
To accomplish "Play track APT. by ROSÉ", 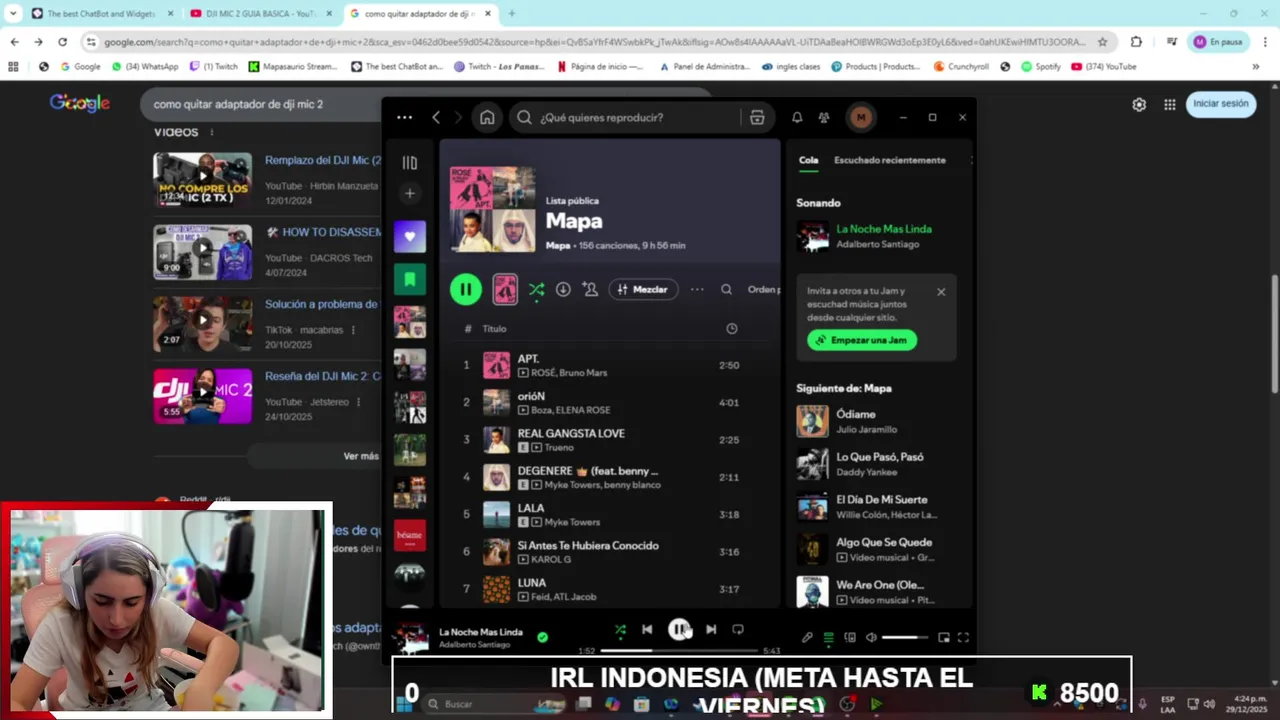I will click(x=610, y=365).
